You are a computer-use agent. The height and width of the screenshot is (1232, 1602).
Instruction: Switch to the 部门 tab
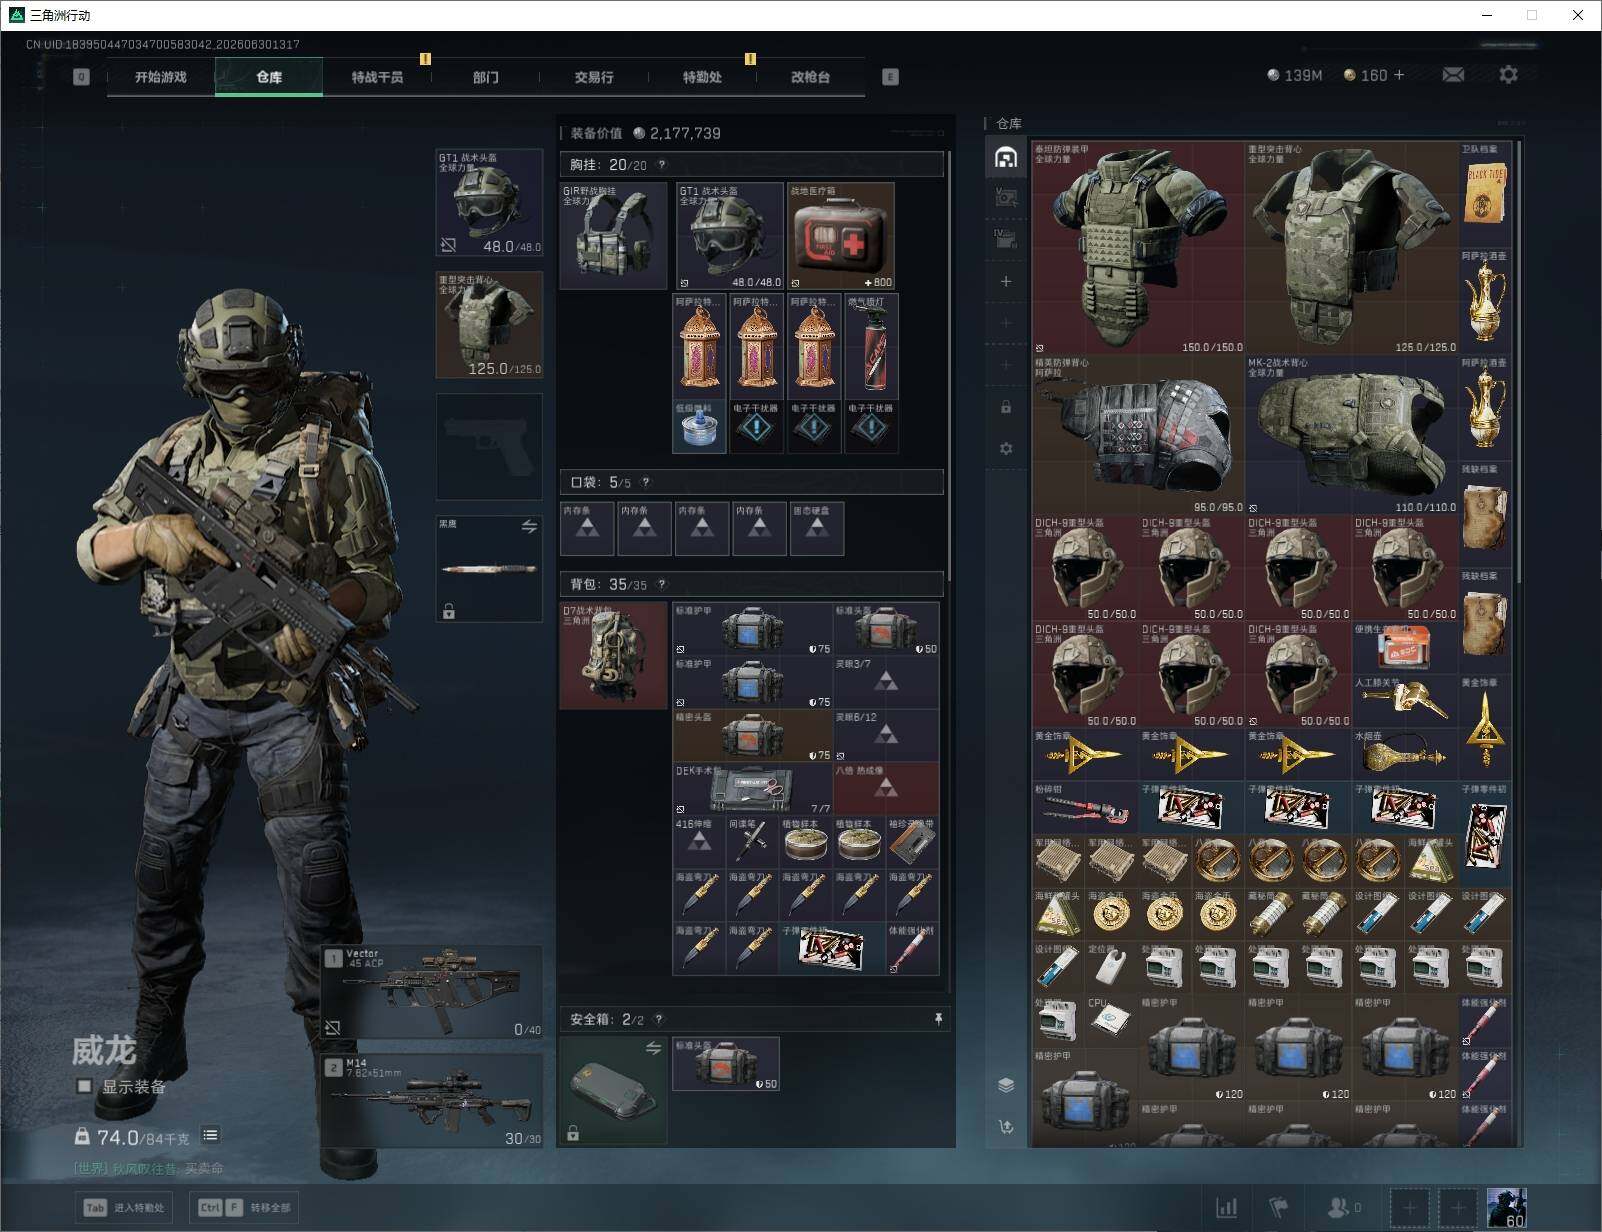click(486, 77)
